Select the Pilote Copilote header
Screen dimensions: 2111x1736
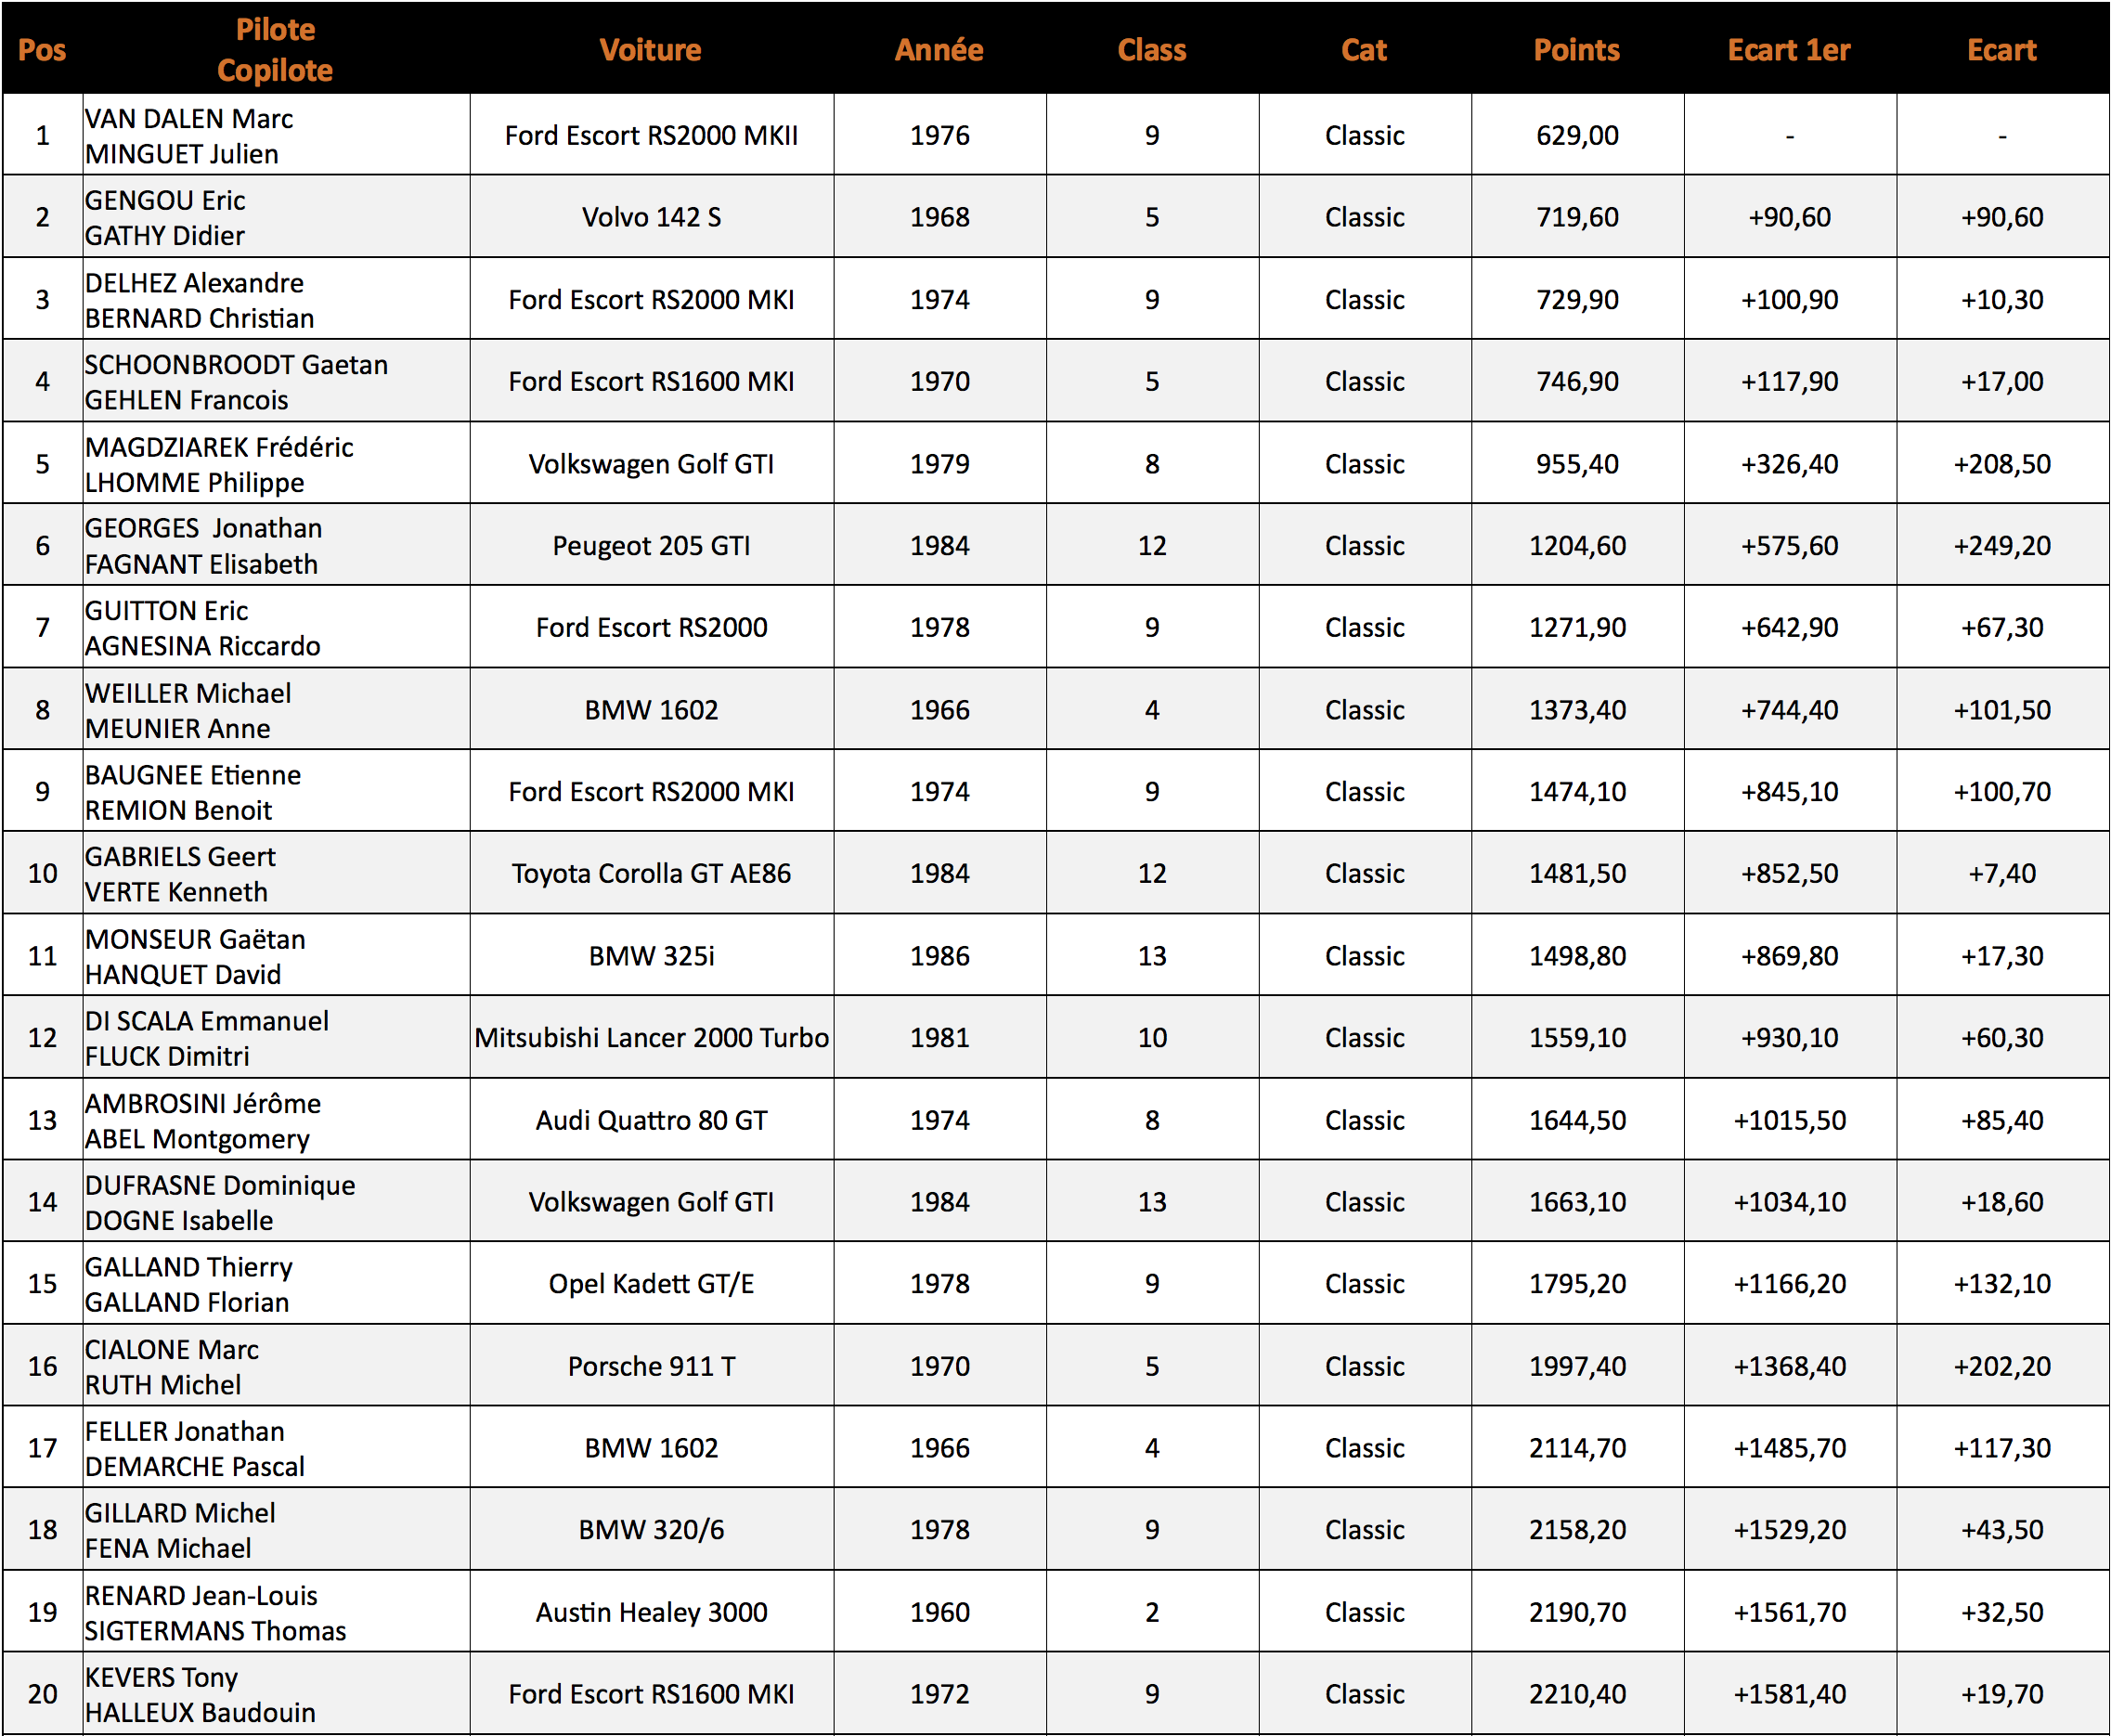[x=275, y=50]
